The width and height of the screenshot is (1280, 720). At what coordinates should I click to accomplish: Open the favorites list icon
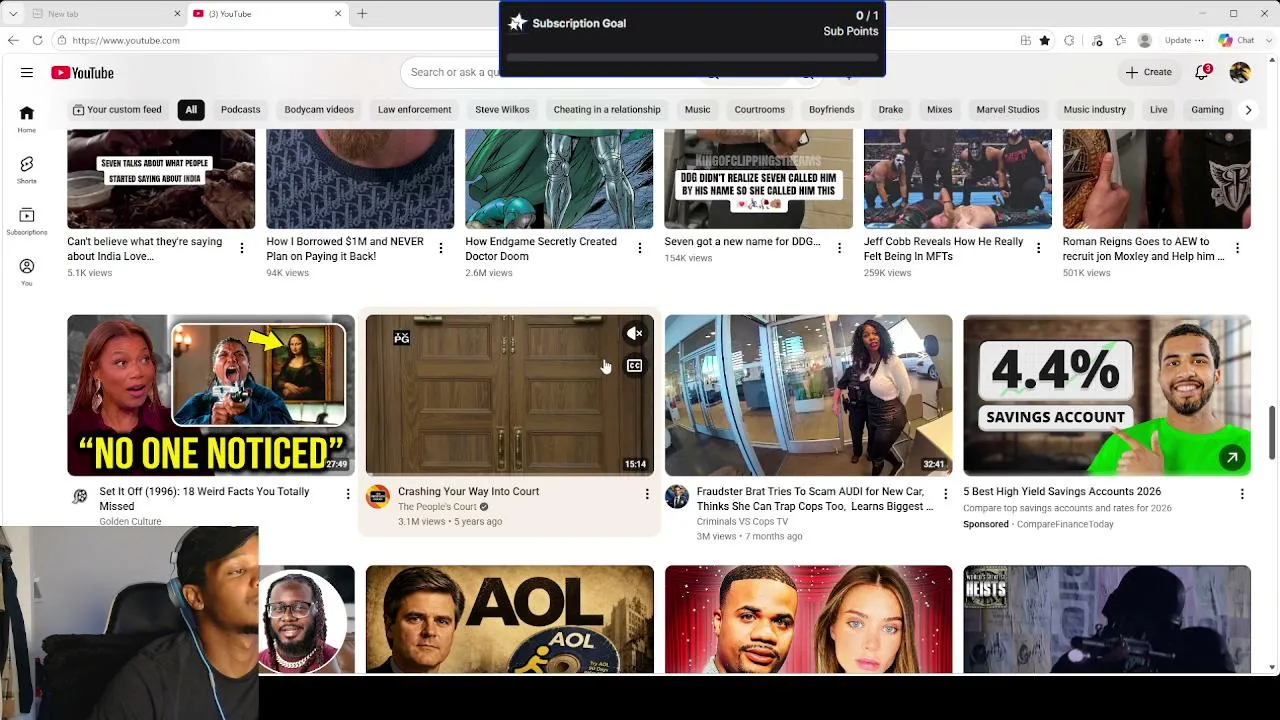coord(1121,40)
